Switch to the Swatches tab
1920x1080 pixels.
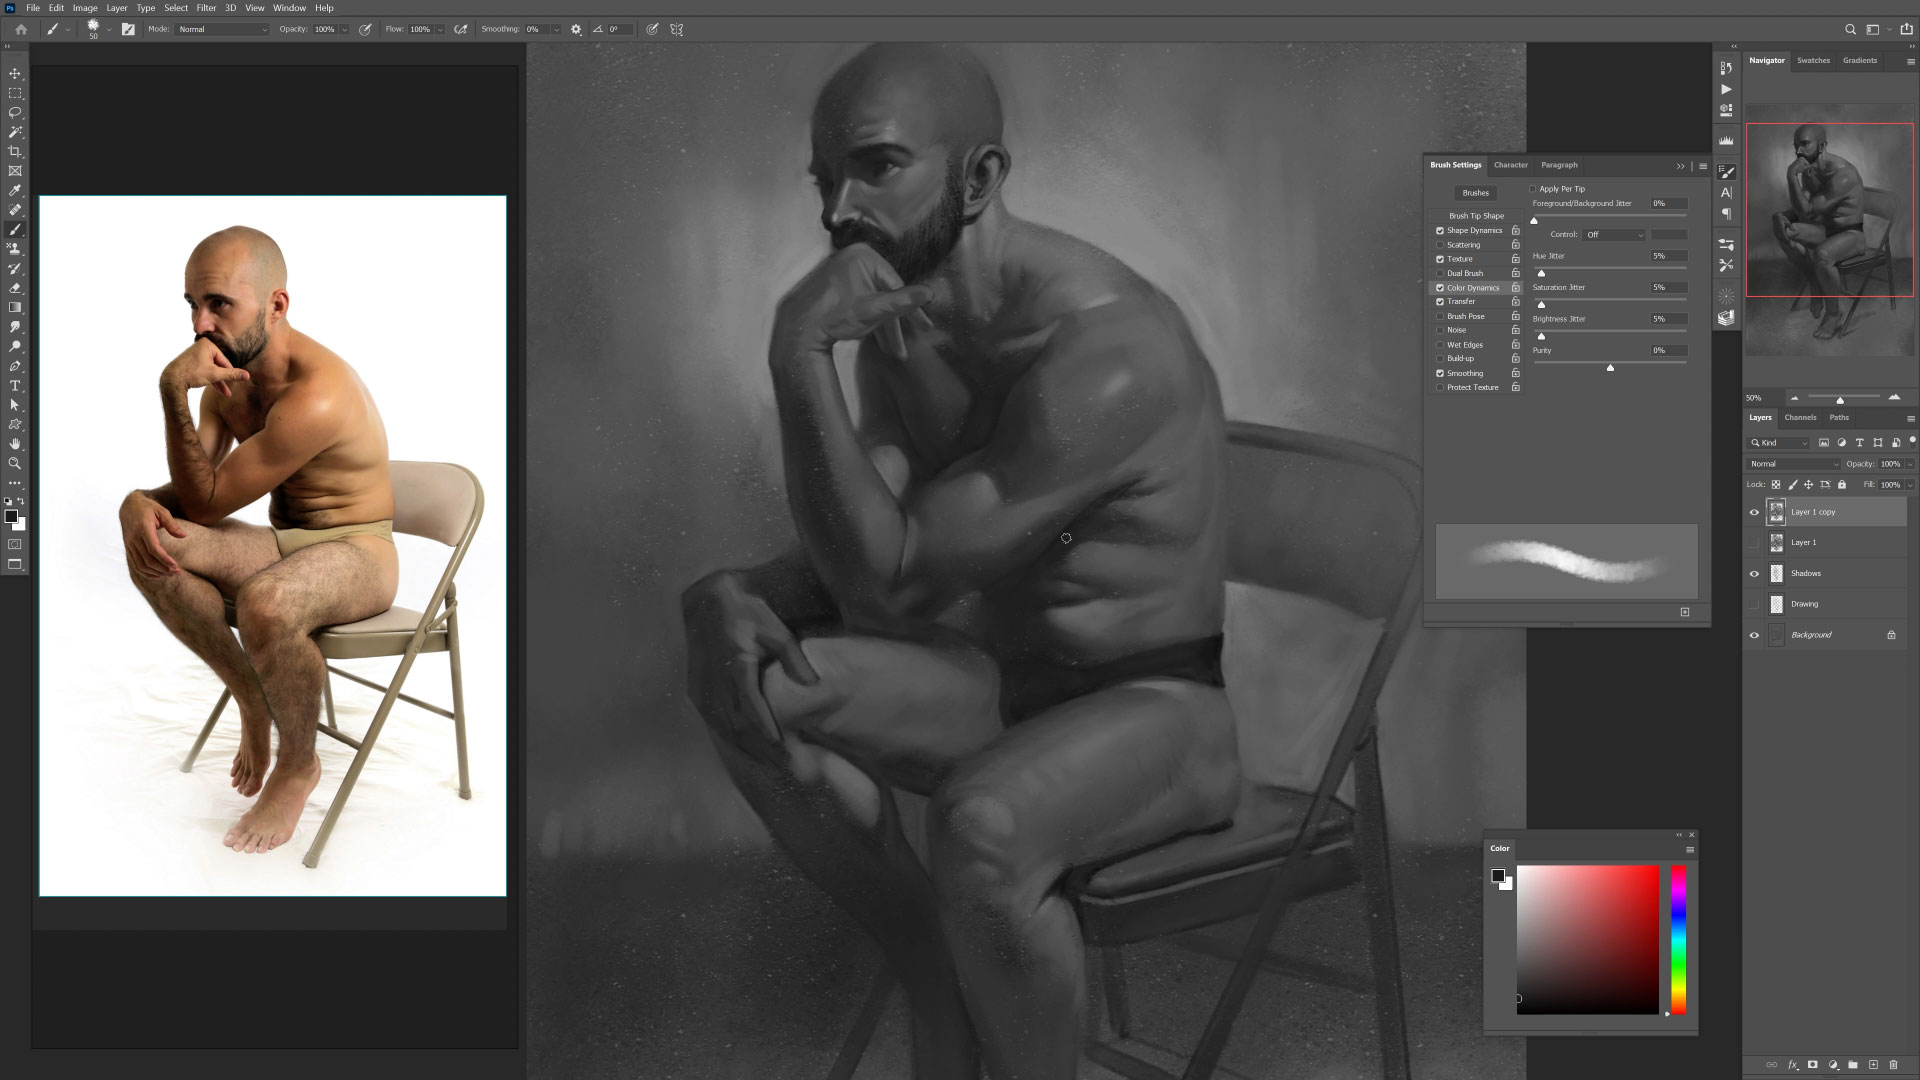(x=1813, y=61)
